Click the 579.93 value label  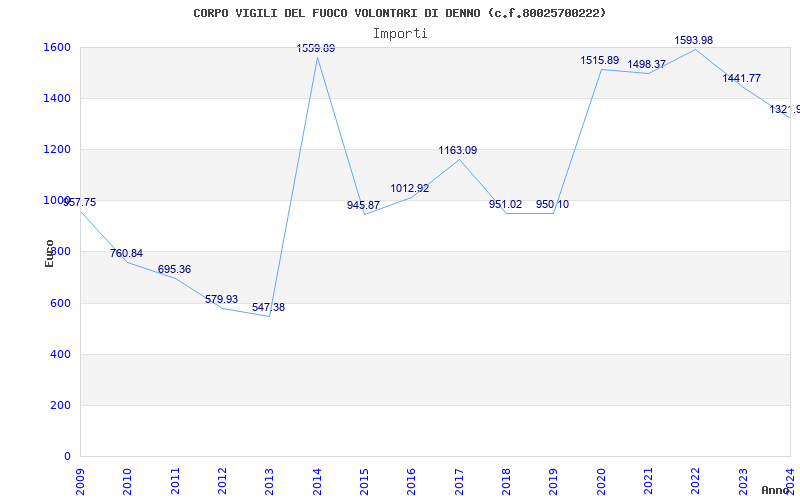pyautogui.click(x=221, y=299)
